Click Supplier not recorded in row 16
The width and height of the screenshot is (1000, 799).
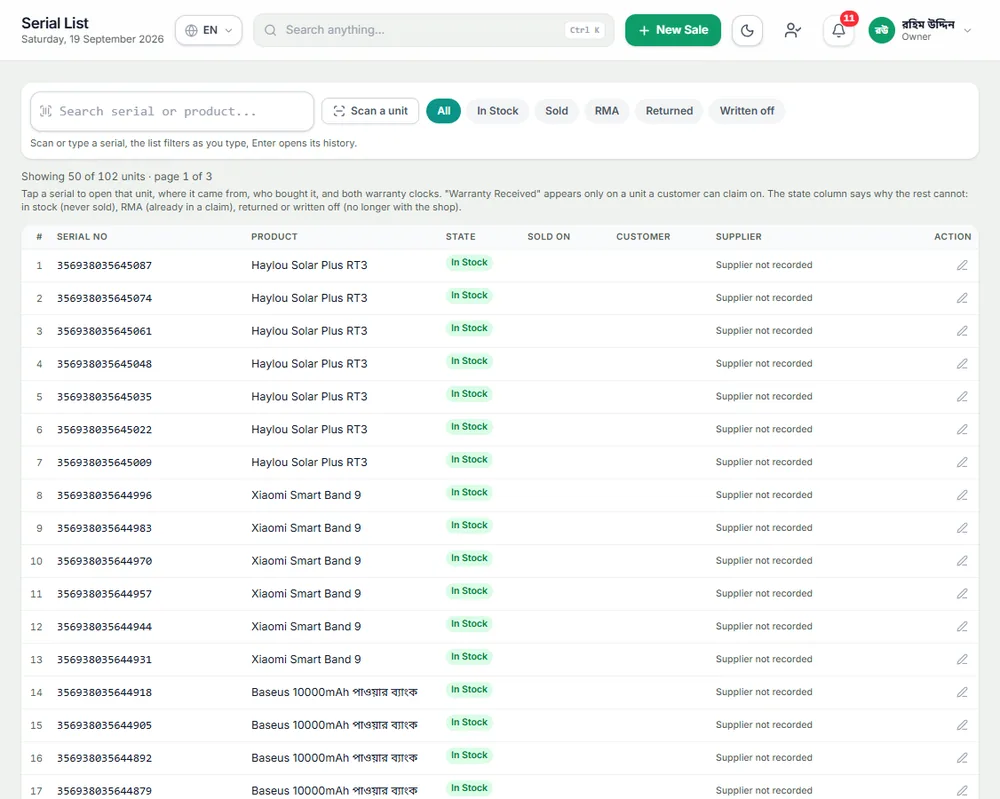tap(764, 758)
